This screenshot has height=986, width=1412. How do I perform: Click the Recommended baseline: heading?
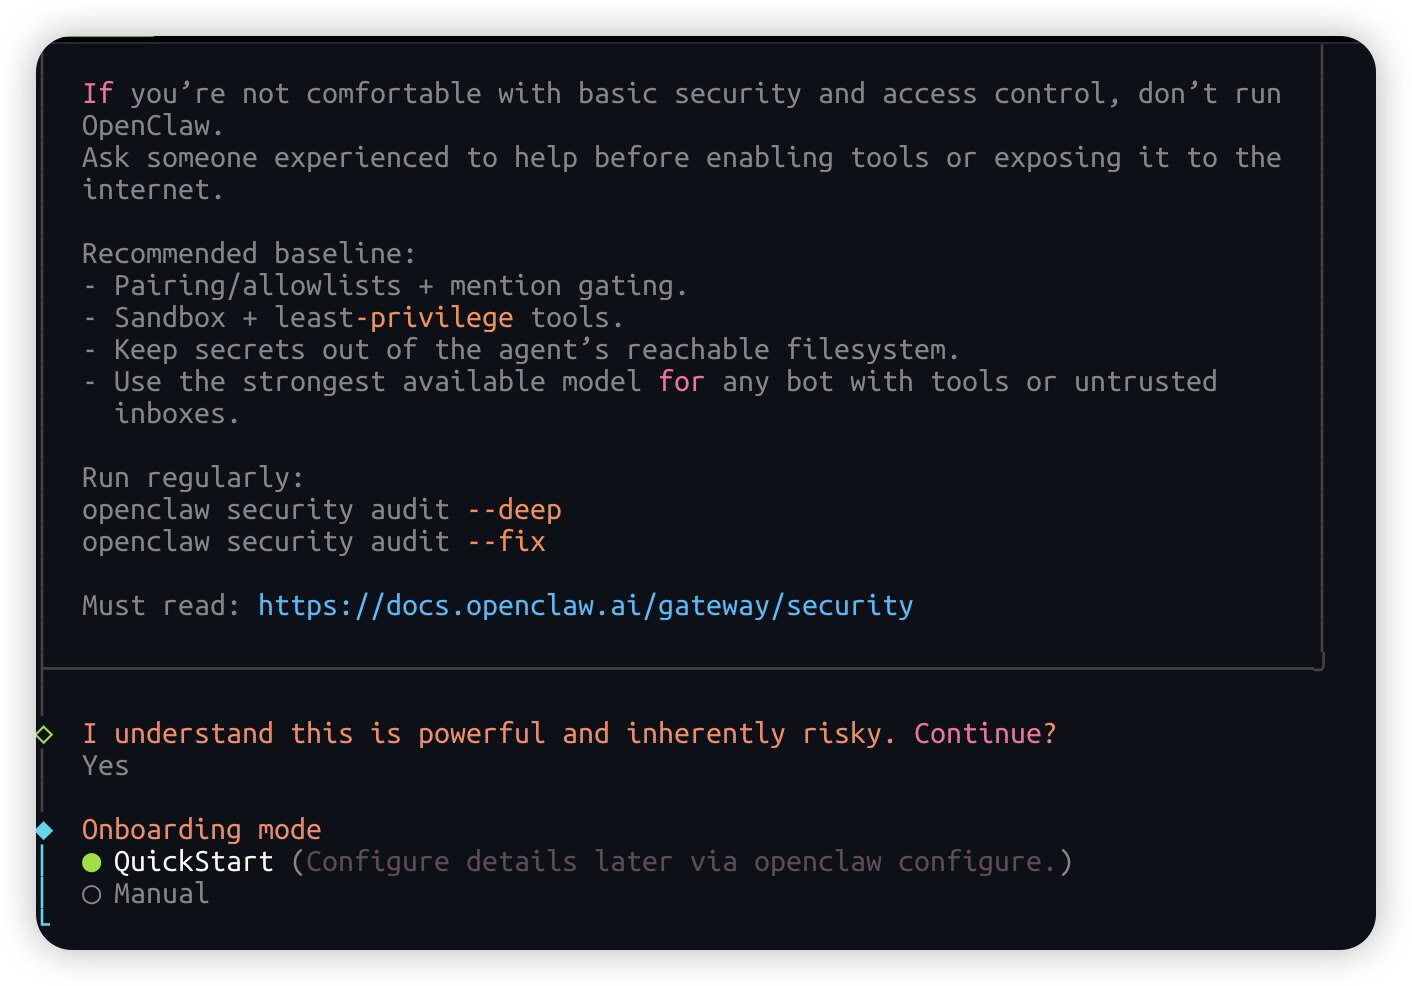(248, 254)
